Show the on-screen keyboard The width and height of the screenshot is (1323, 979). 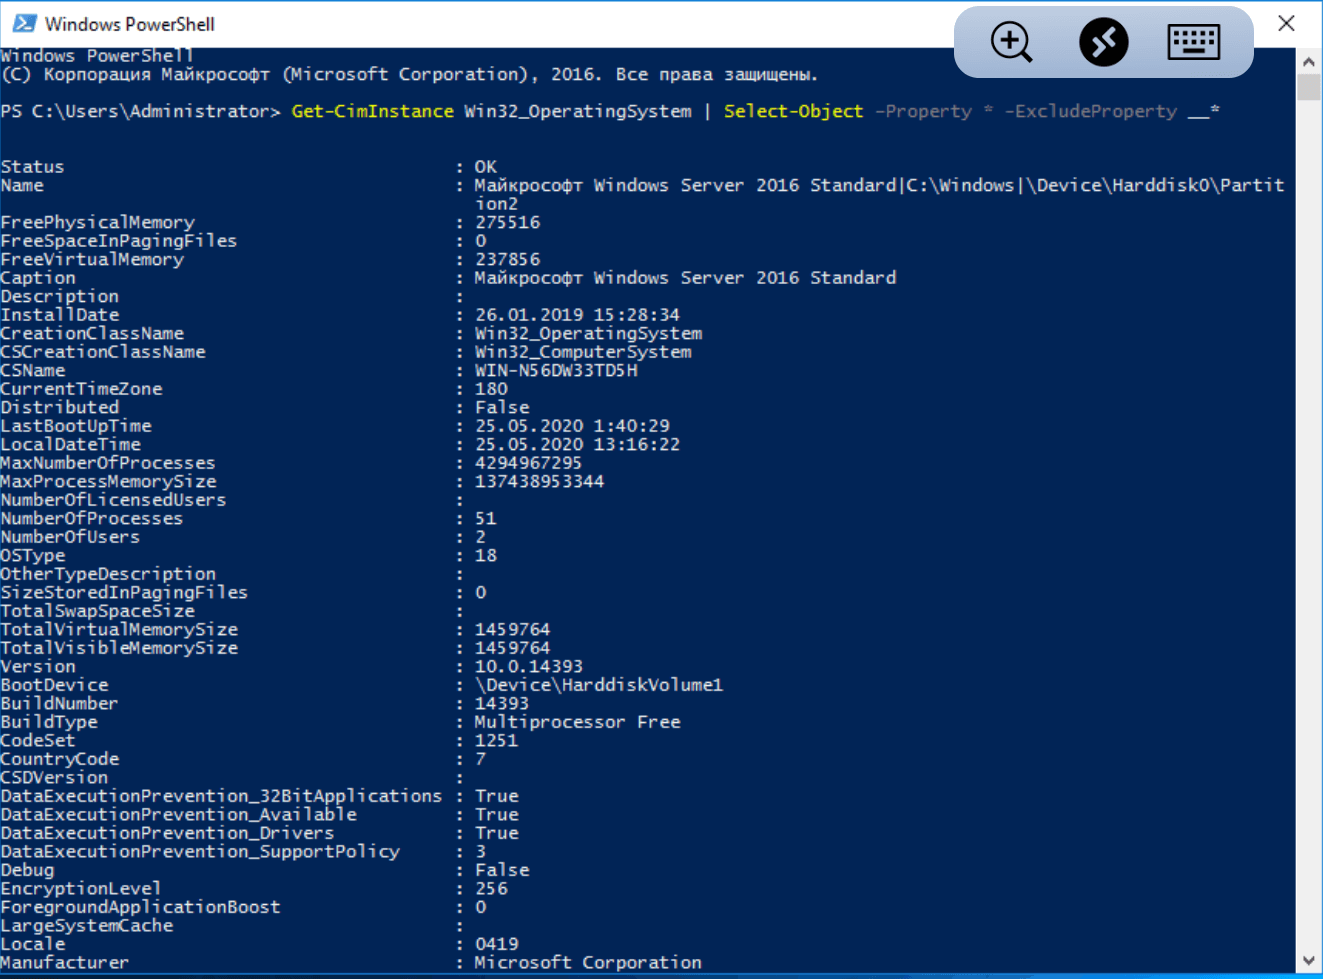tap(1193, 43)
